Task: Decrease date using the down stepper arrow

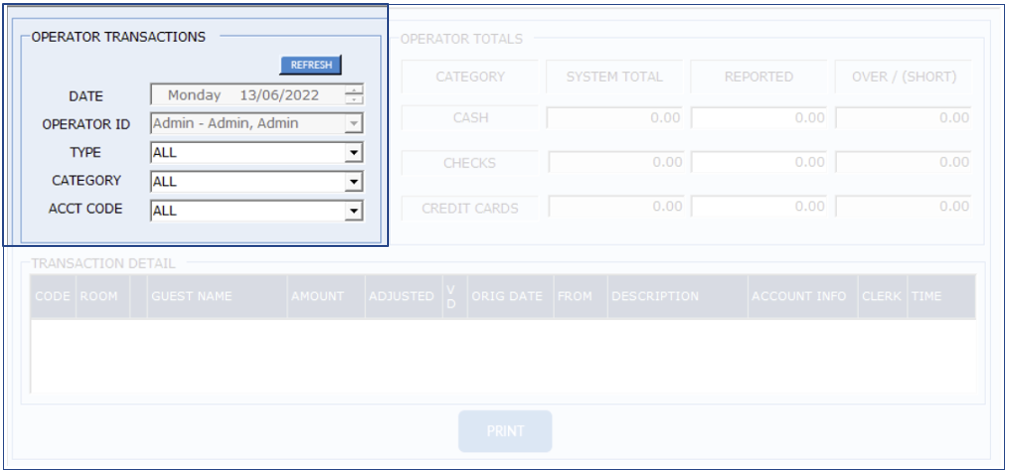Action: [x=354, y=101]
